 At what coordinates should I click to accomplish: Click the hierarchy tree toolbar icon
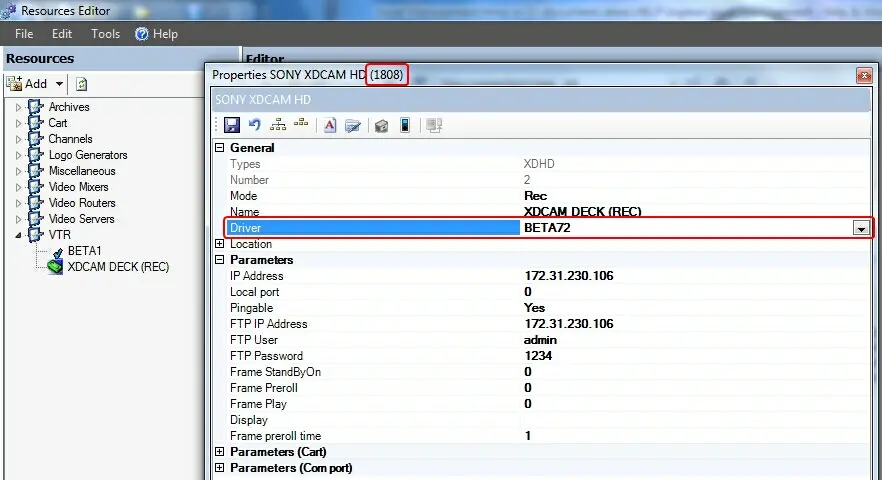tap(278, 125)
